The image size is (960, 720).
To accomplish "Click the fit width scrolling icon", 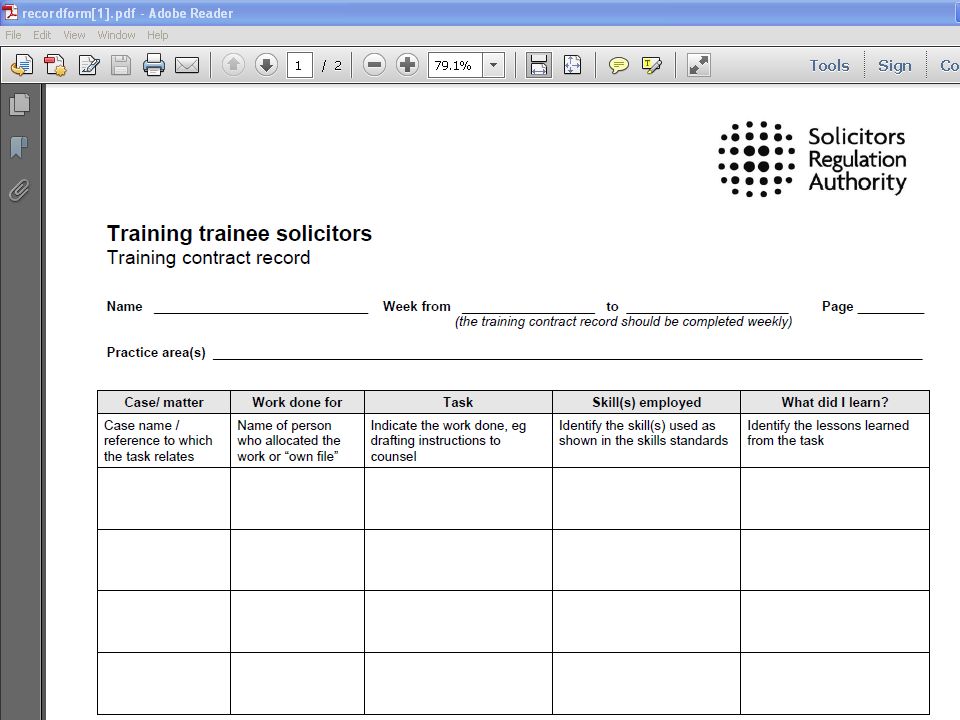I will (x=539, y=65).
